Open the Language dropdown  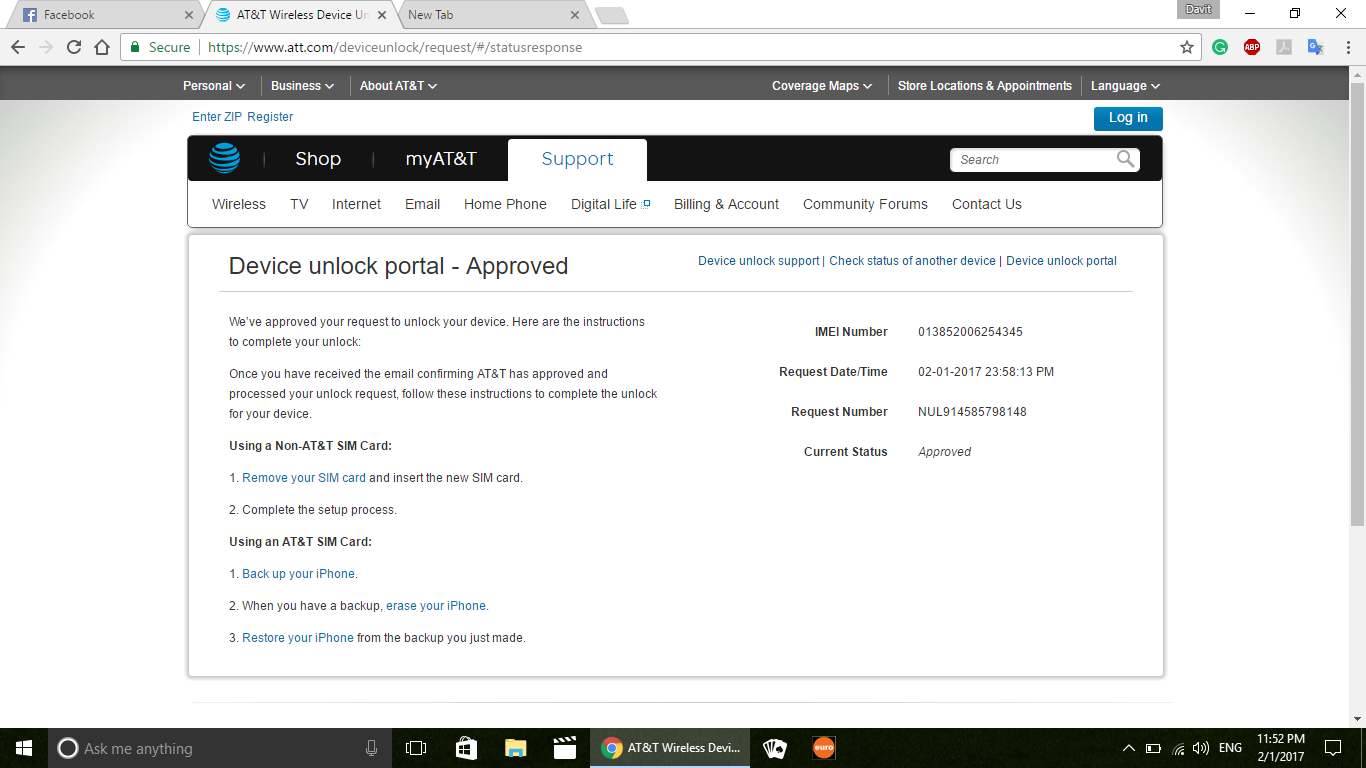(1125, 86)
